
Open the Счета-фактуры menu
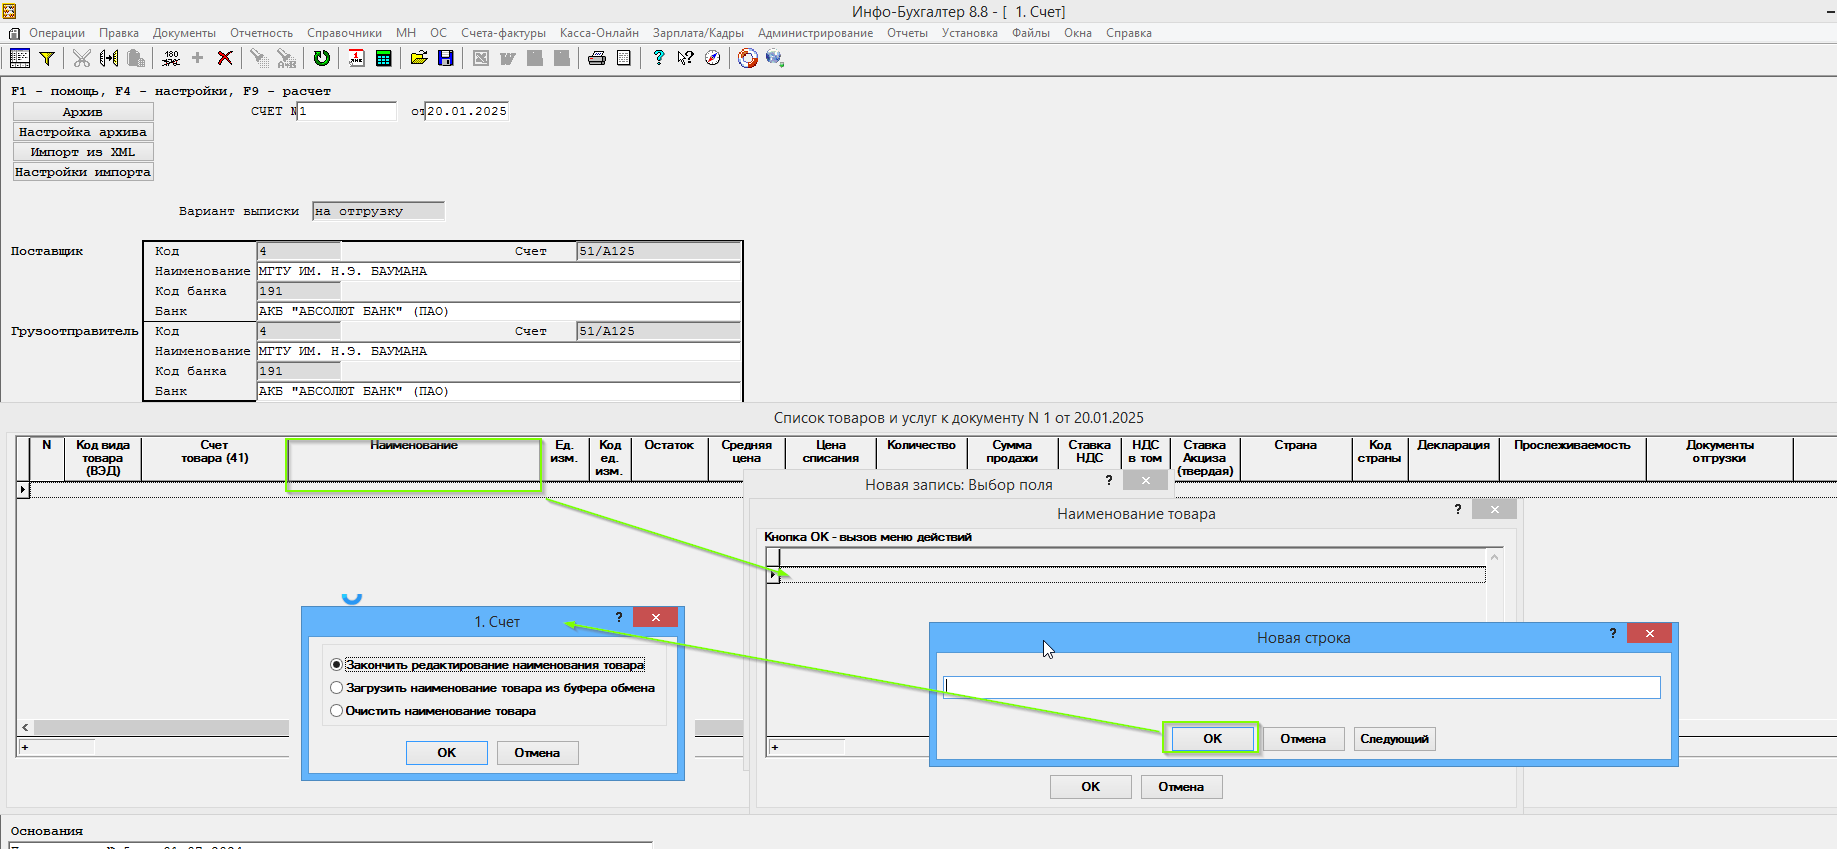coord(503,33)
